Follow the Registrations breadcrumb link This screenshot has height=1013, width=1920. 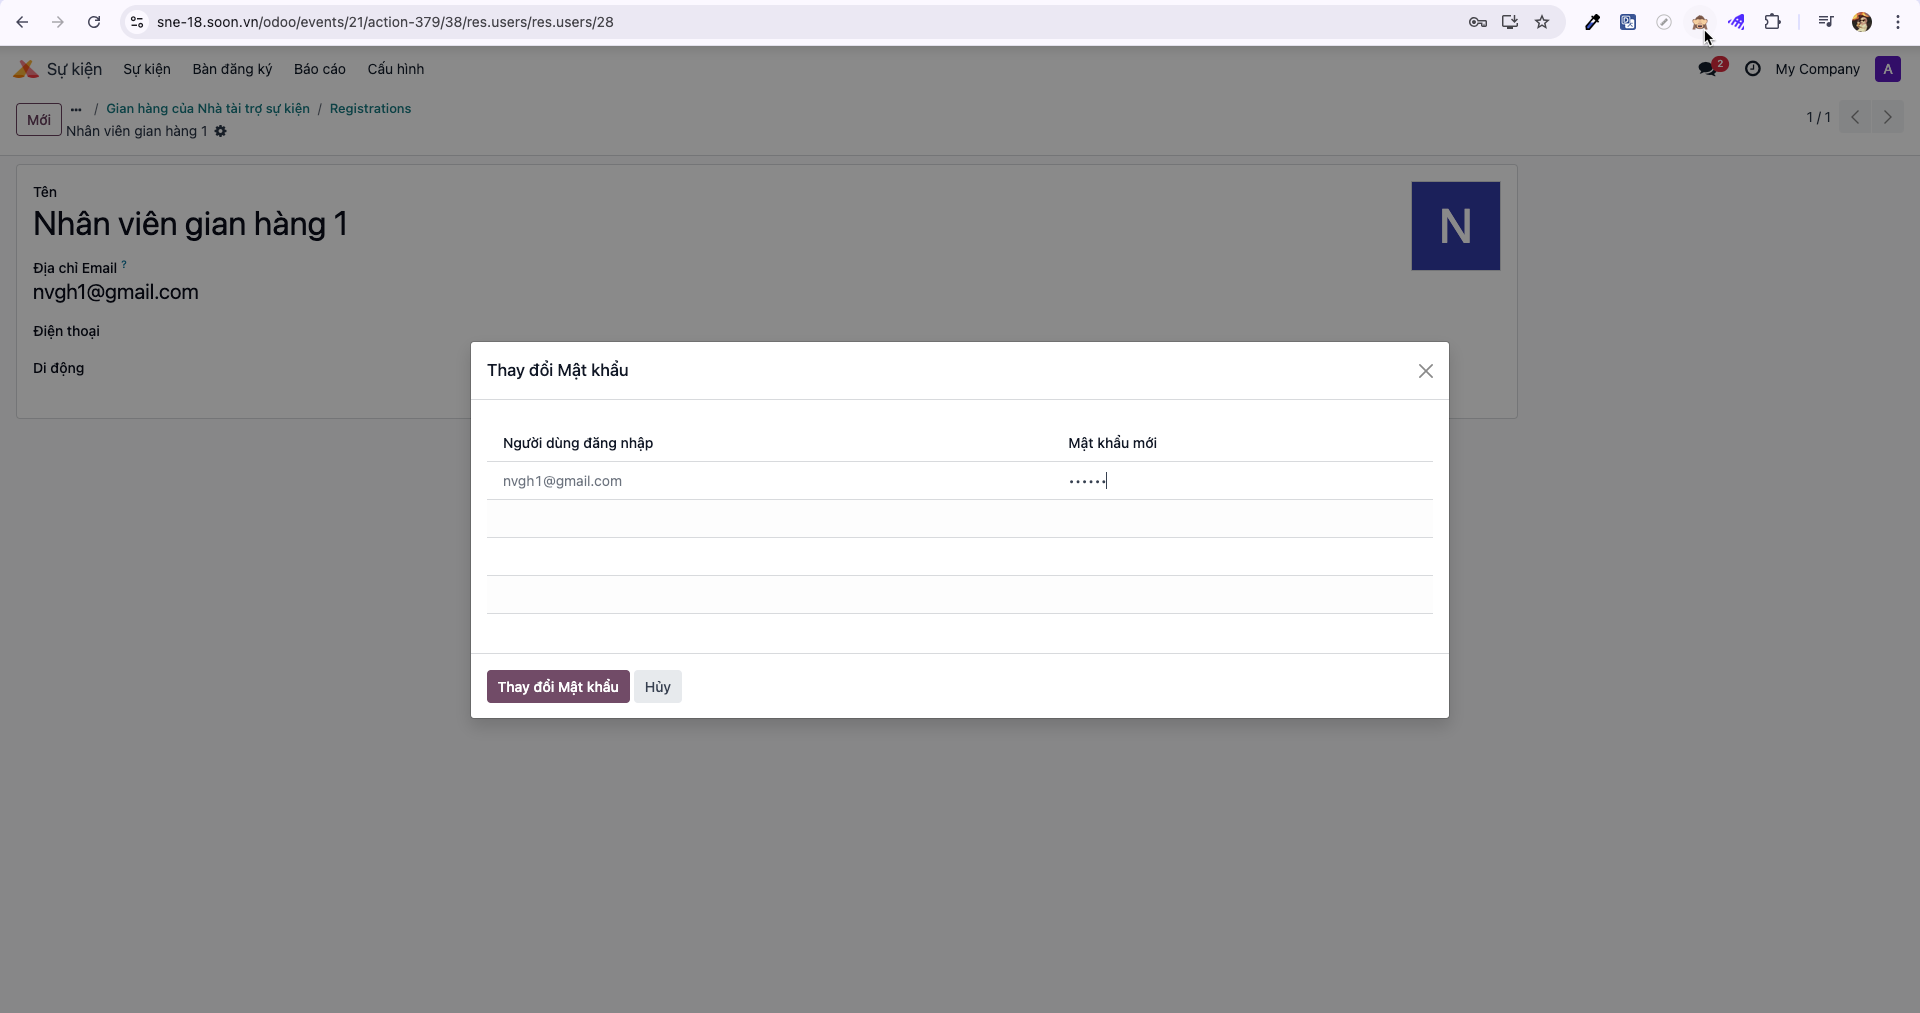[370, 108]
